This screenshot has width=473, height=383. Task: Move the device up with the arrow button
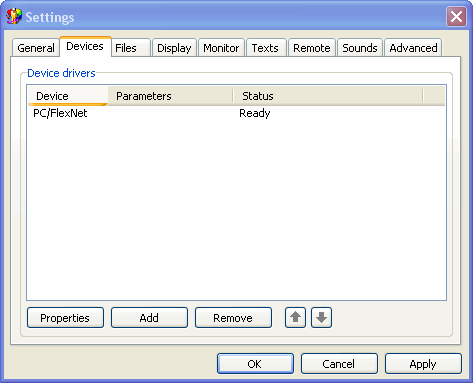point(295,317)
